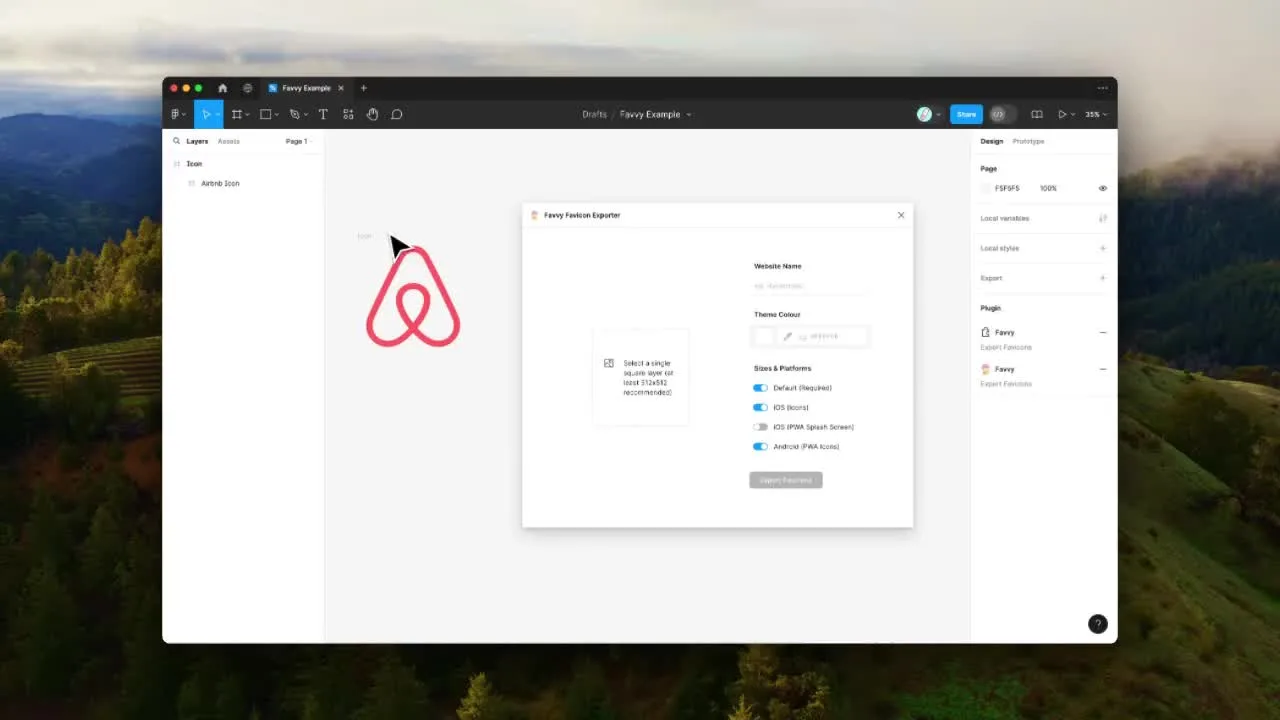Disable Android PWA Icons toggle
The width and height of the screenshot is (1280, 720).
click(x=760, y=447)
